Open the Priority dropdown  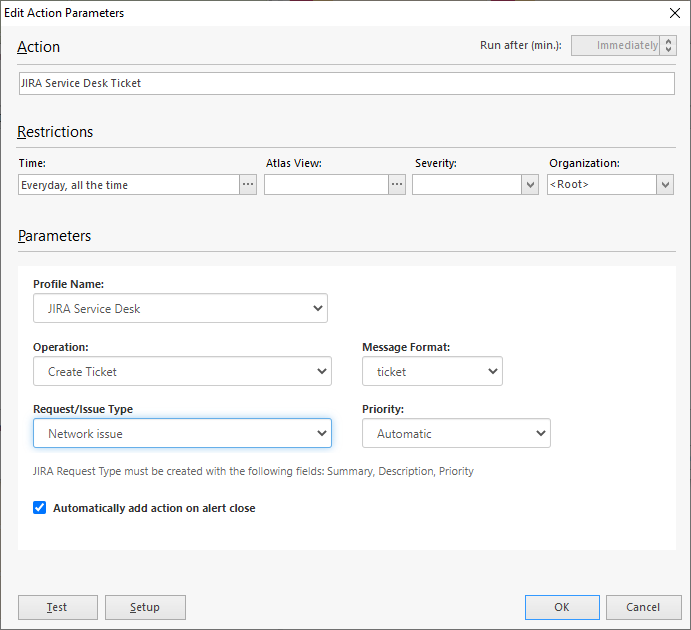point(456,433)
